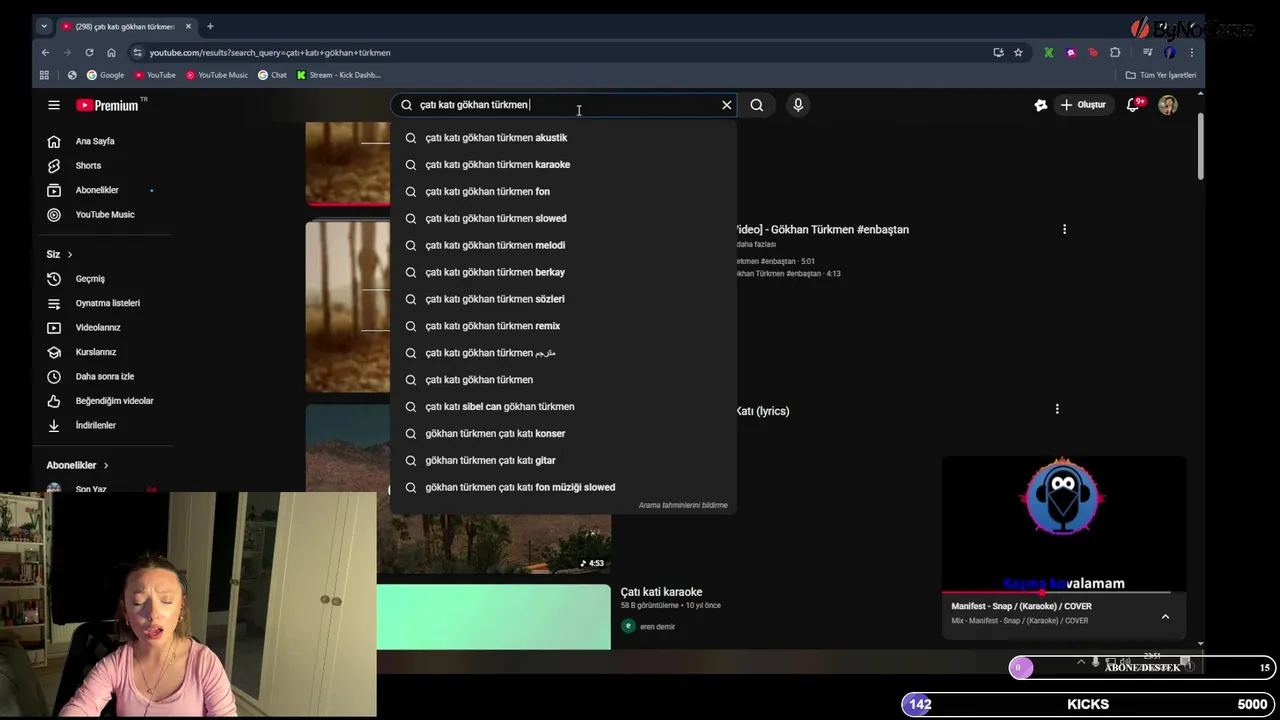Open the notifications bell
This screenshot has width=1280, height=720.
(1134, 105)
